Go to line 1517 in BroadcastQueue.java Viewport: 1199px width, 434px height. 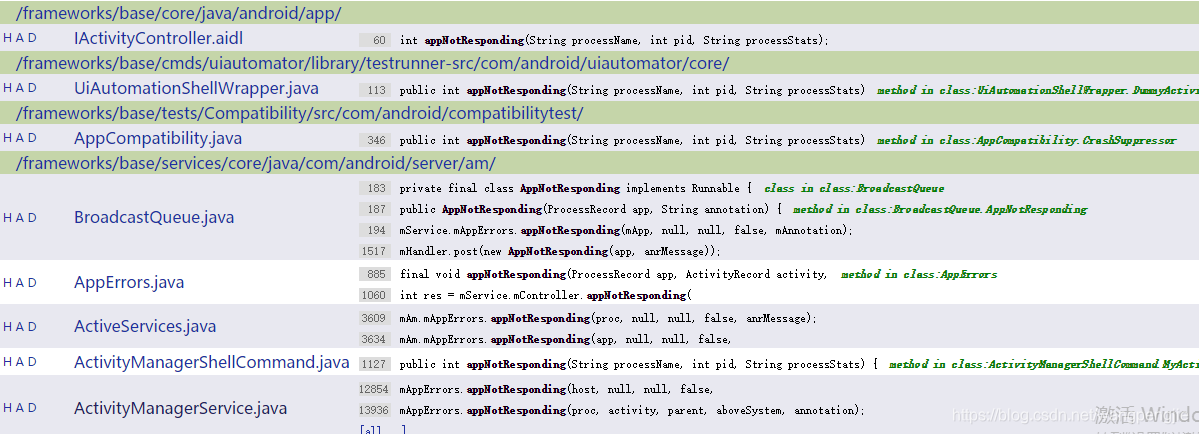point(375,251)
